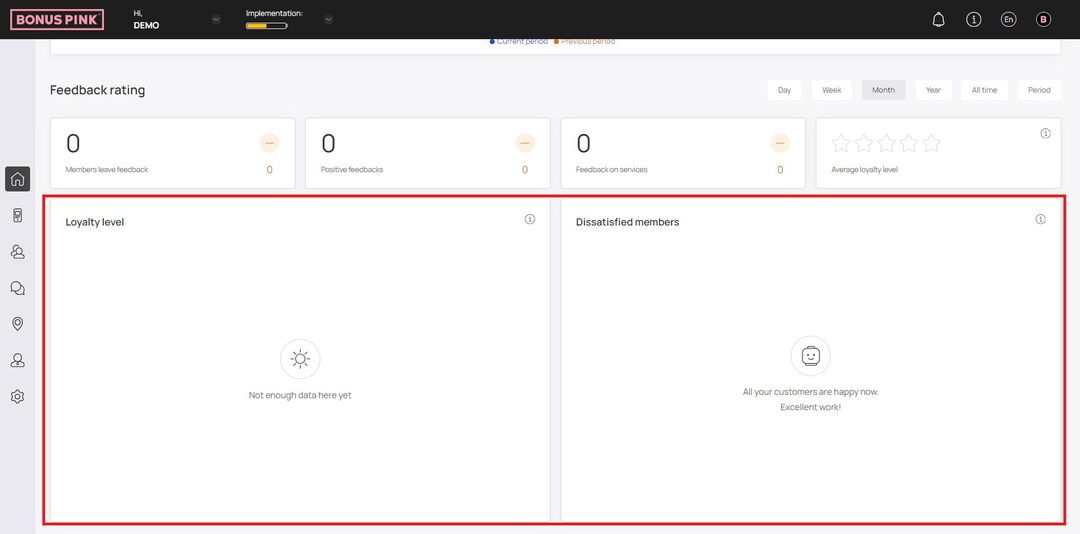Screen dimensions: 1080x534
Task: Click the Previous period legend
Action: click(584, 41)
